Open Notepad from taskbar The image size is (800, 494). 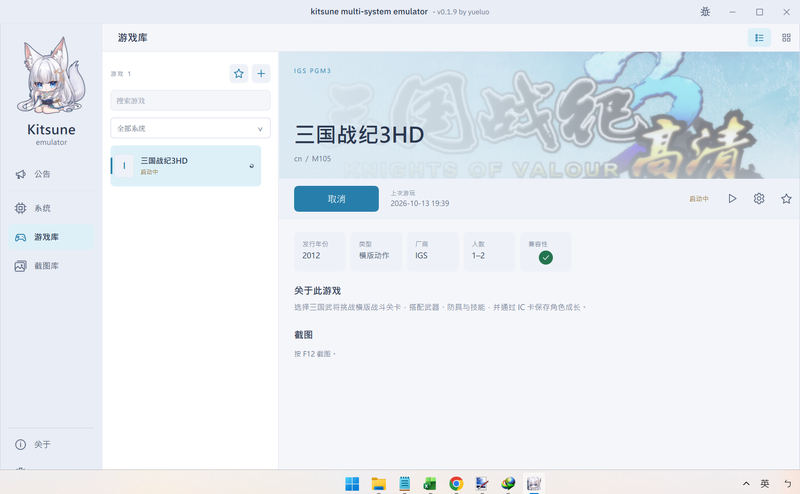[x=404, y=483]
